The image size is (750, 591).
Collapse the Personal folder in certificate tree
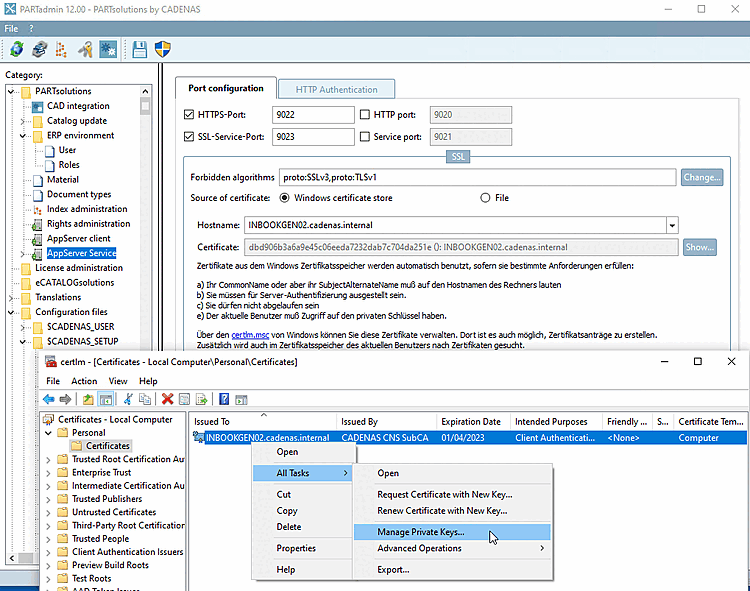coord(50,432)
